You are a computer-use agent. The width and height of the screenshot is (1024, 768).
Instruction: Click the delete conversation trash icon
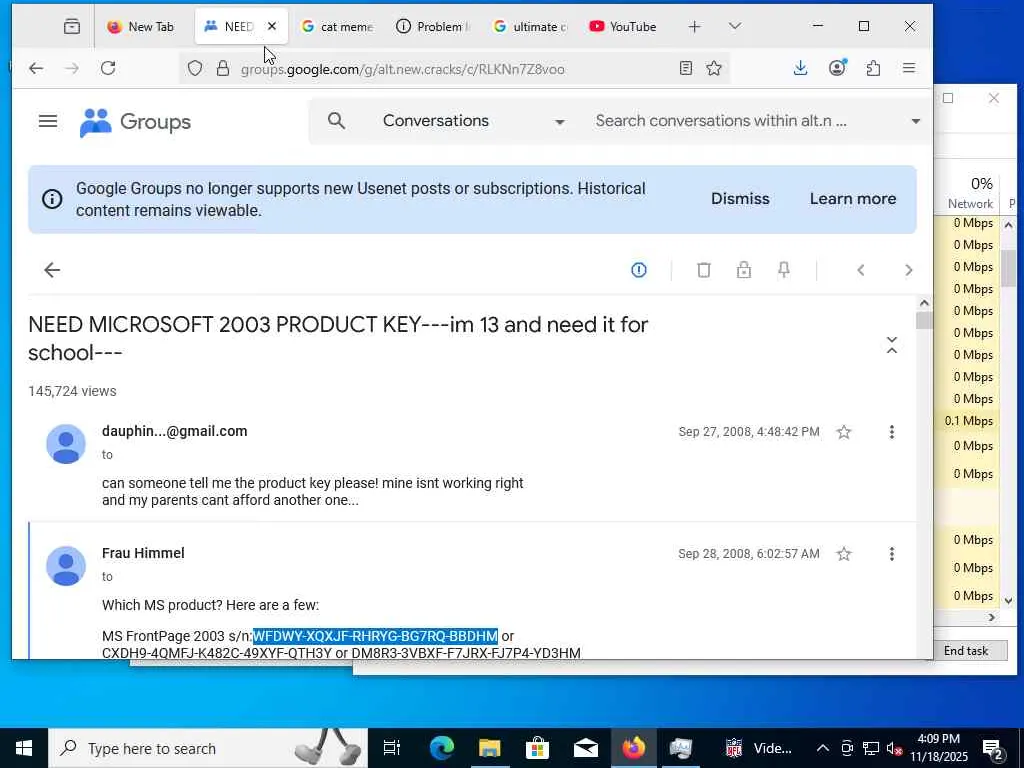[703, 270]
